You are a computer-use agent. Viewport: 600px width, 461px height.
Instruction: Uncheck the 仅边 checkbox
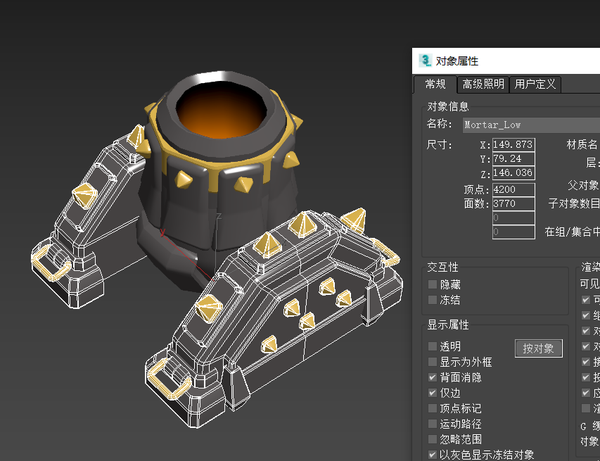click(x=432, y=393)
